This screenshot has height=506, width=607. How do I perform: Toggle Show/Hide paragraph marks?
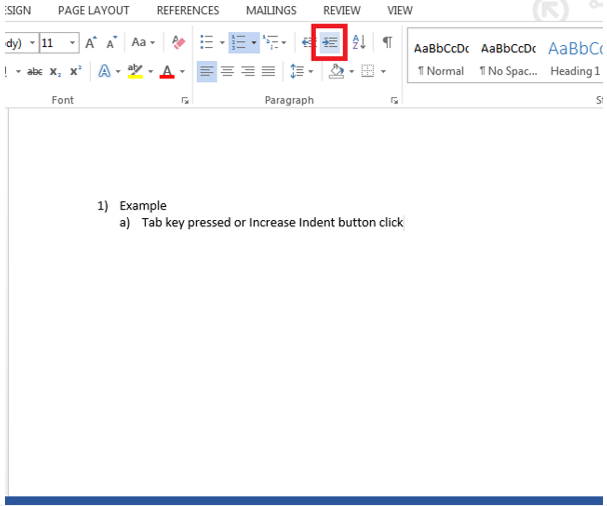(x=387, y=42)
